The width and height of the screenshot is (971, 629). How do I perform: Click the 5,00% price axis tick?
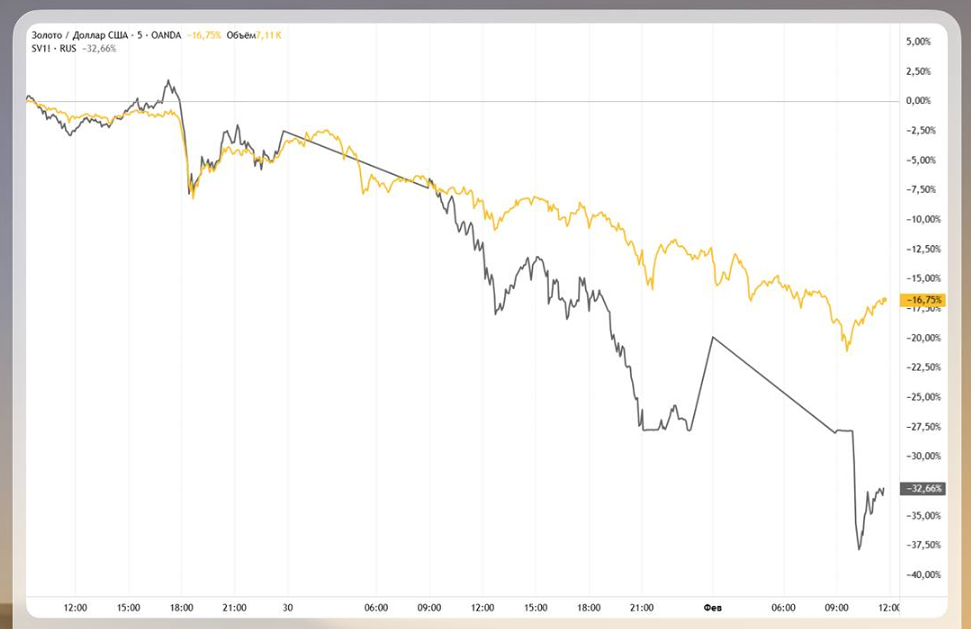click(x=918, y=41)
